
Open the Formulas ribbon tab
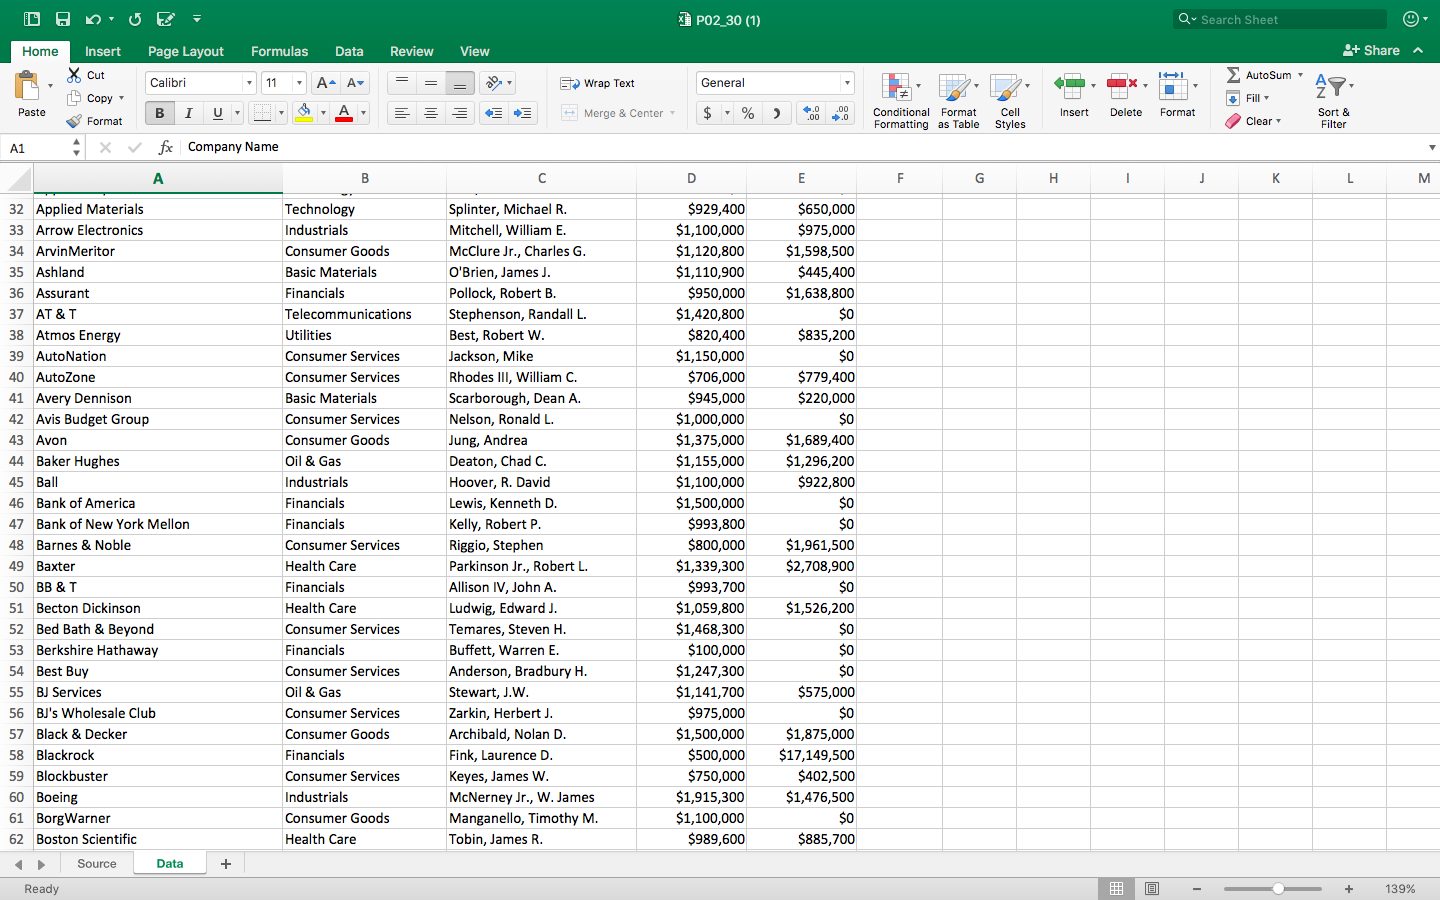279,51
